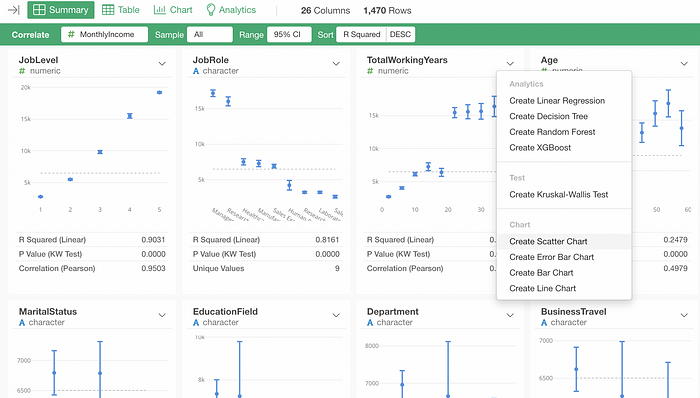Click the character type icon under BusinessTravel
Viewport: 700px width, 398px height.
[544, 323]
